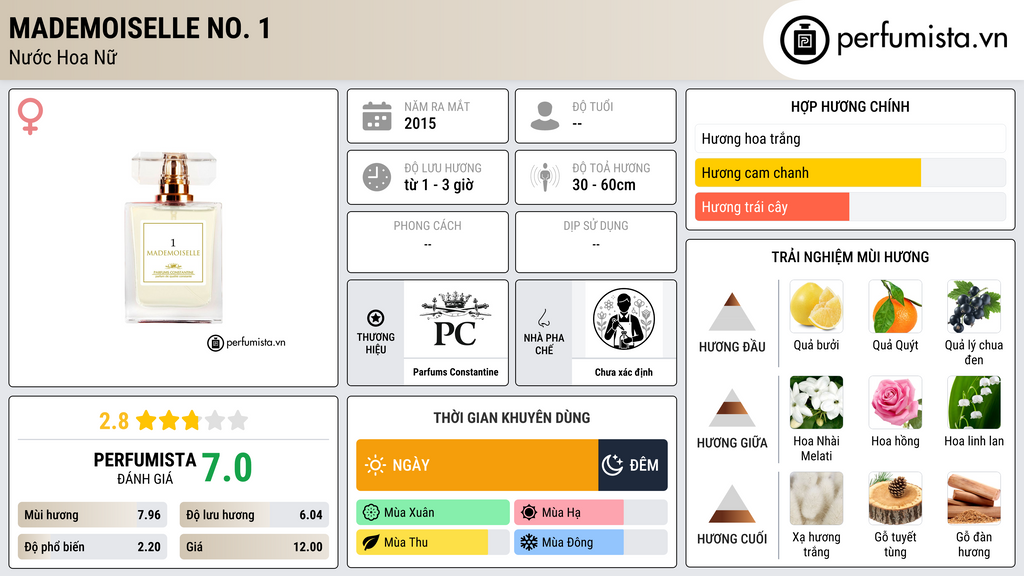
Task: Click the Hợp hương chính heading
Action: pyautogui.click(x=850, y=106)
